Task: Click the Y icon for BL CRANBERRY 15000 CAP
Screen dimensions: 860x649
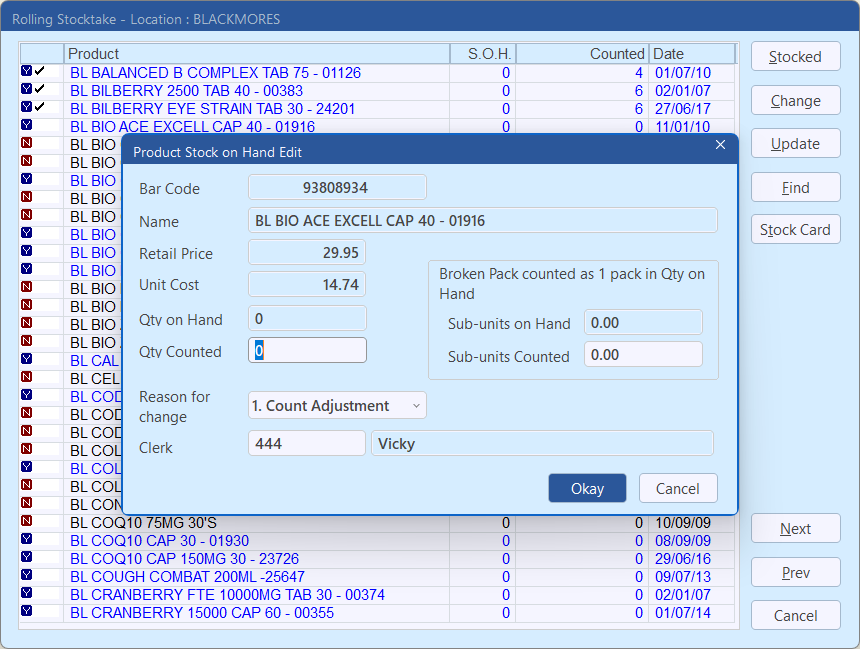Action: 26,612
